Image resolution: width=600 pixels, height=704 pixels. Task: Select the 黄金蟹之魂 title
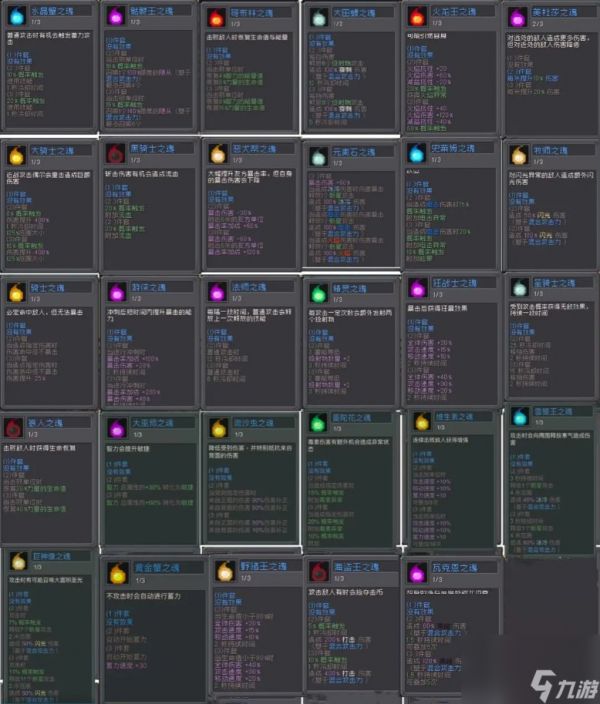157,568
